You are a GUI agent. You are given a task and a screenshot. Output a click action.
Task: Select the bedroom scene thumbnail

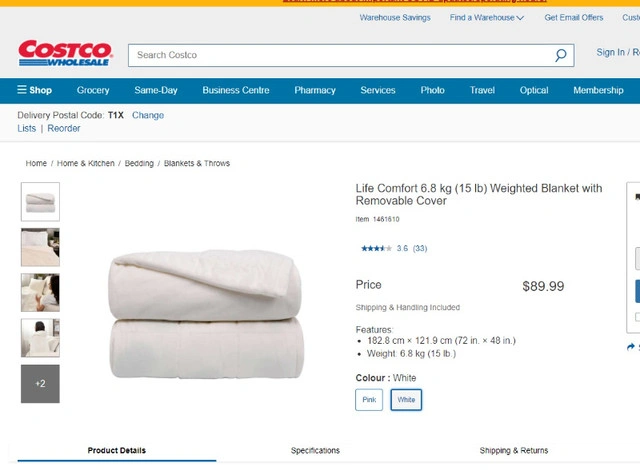click(40, 247)
